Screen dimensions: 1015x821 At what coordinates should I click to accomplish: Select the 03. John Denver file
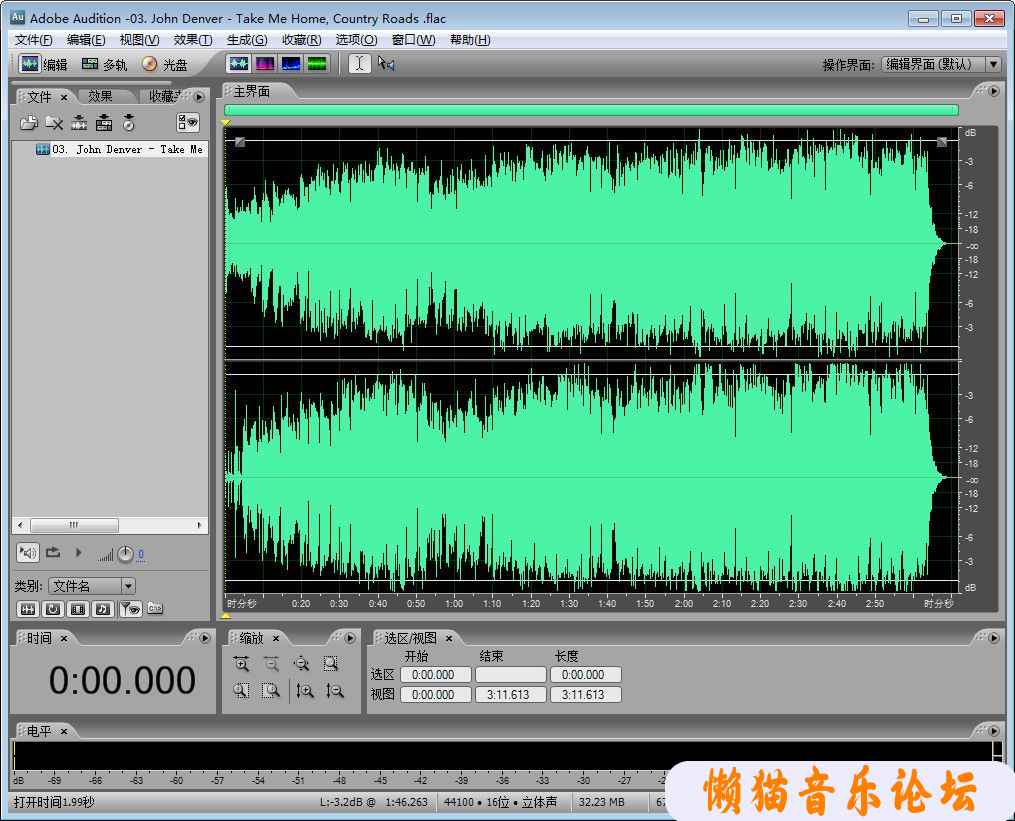coord(120,150)
